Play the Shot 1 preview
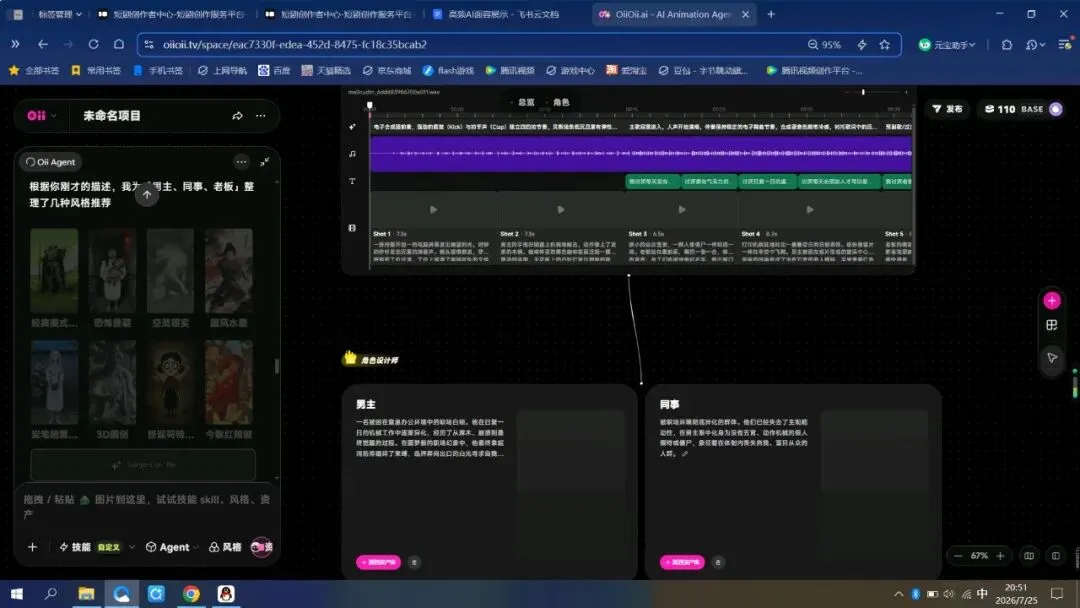The image size is (1080, 608). coord(433,209)
